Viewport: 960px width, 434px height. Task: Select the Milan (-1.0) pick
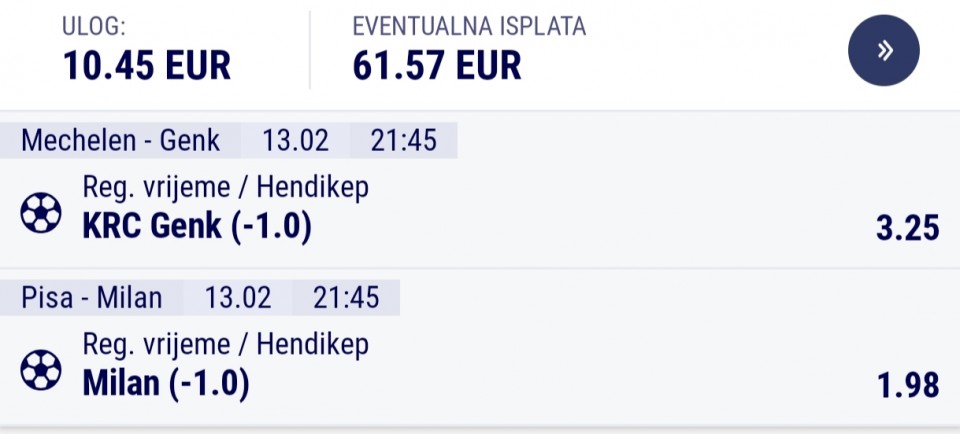166,384
